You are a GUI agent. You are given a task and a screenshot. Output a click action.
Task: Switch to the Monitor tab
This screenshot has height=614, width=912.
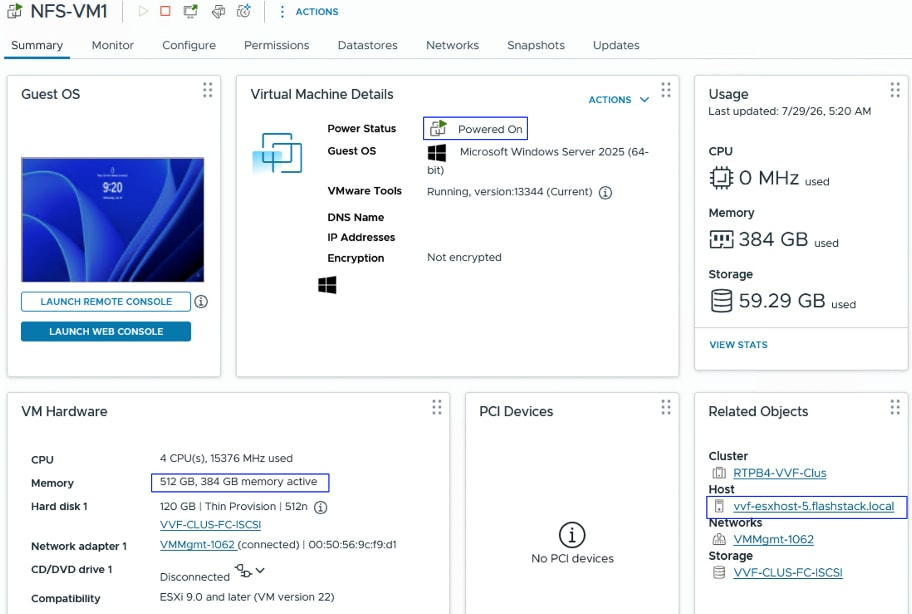[112, 45]
